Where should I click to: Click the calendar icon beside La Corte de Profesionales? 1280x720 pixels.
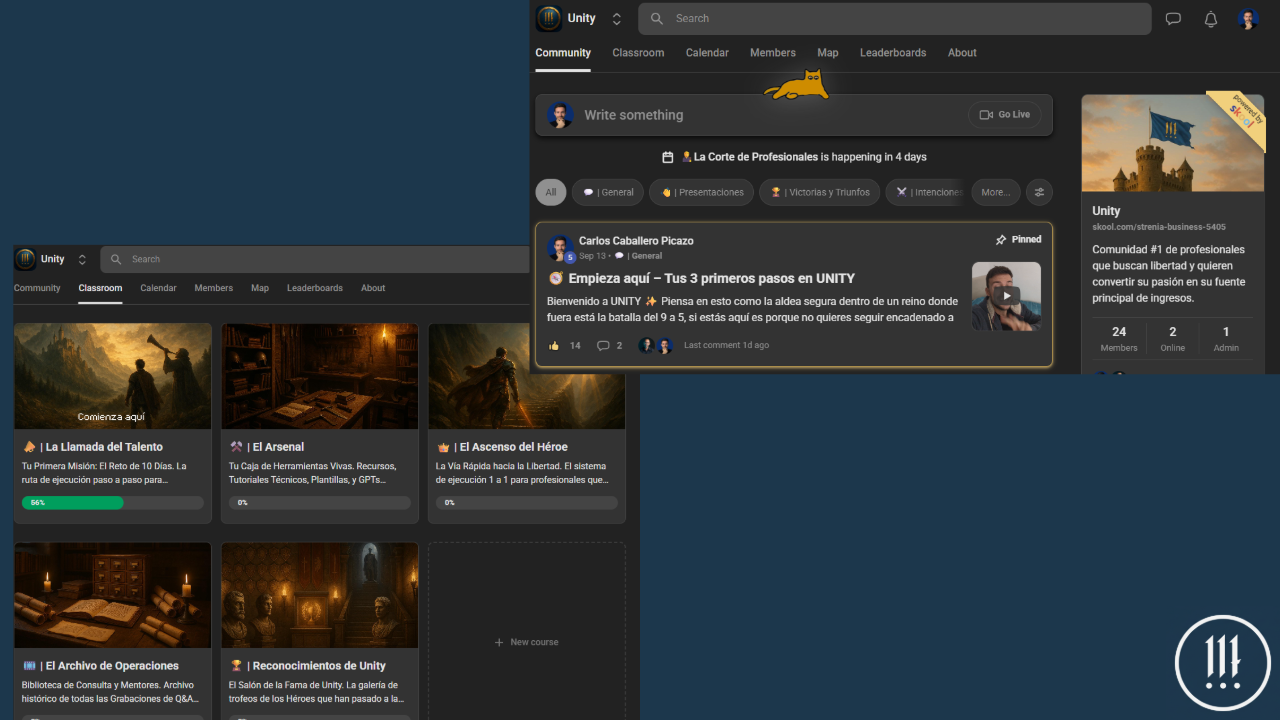pos(668,157)
